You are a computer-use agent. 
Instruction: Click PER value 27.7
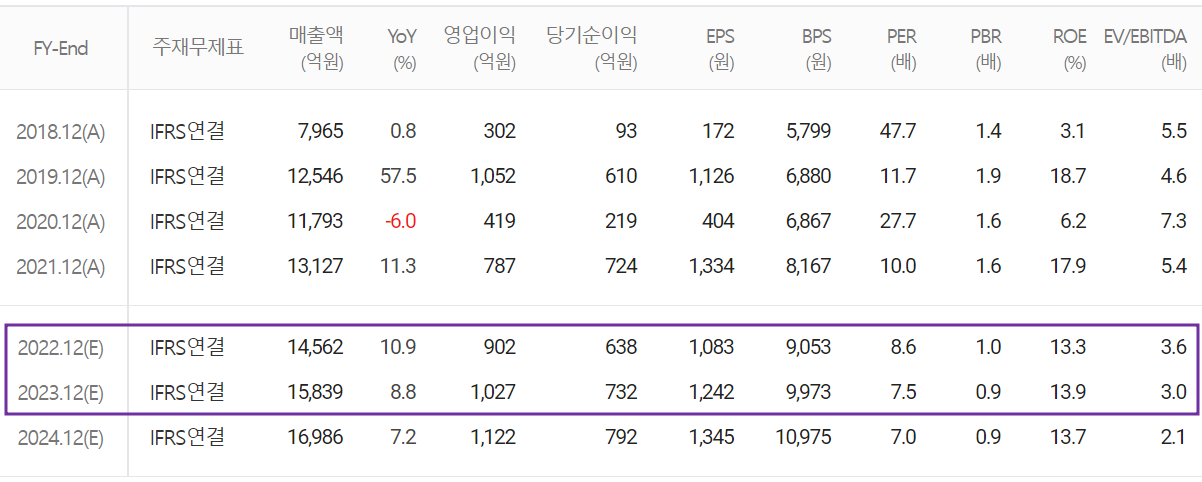pyautogui.click(x=898, y=221)
